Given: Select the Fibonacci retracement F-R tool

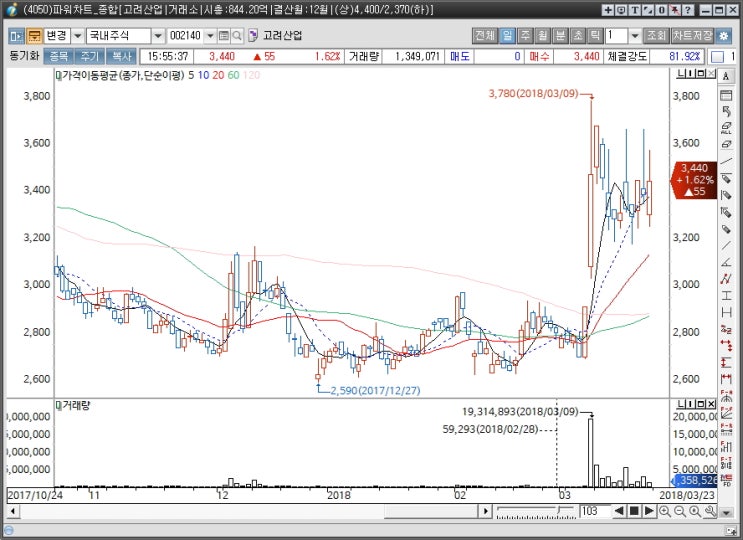Looking at the screenshot, I should (x=726, y=430).
